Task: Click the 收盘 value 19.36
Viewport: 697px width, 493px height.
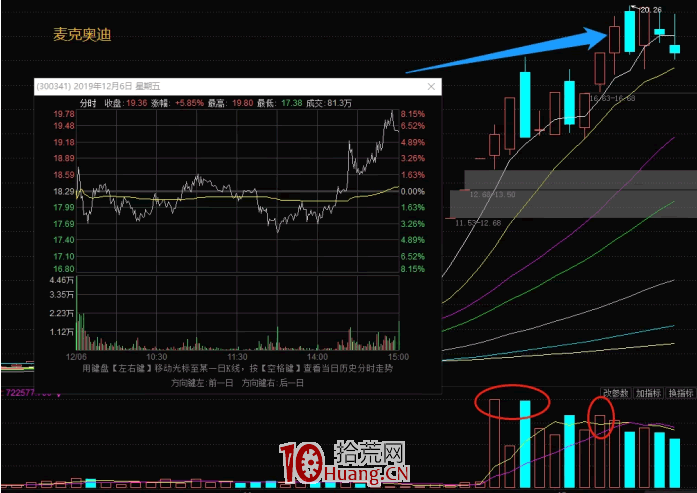Action: 136,103
